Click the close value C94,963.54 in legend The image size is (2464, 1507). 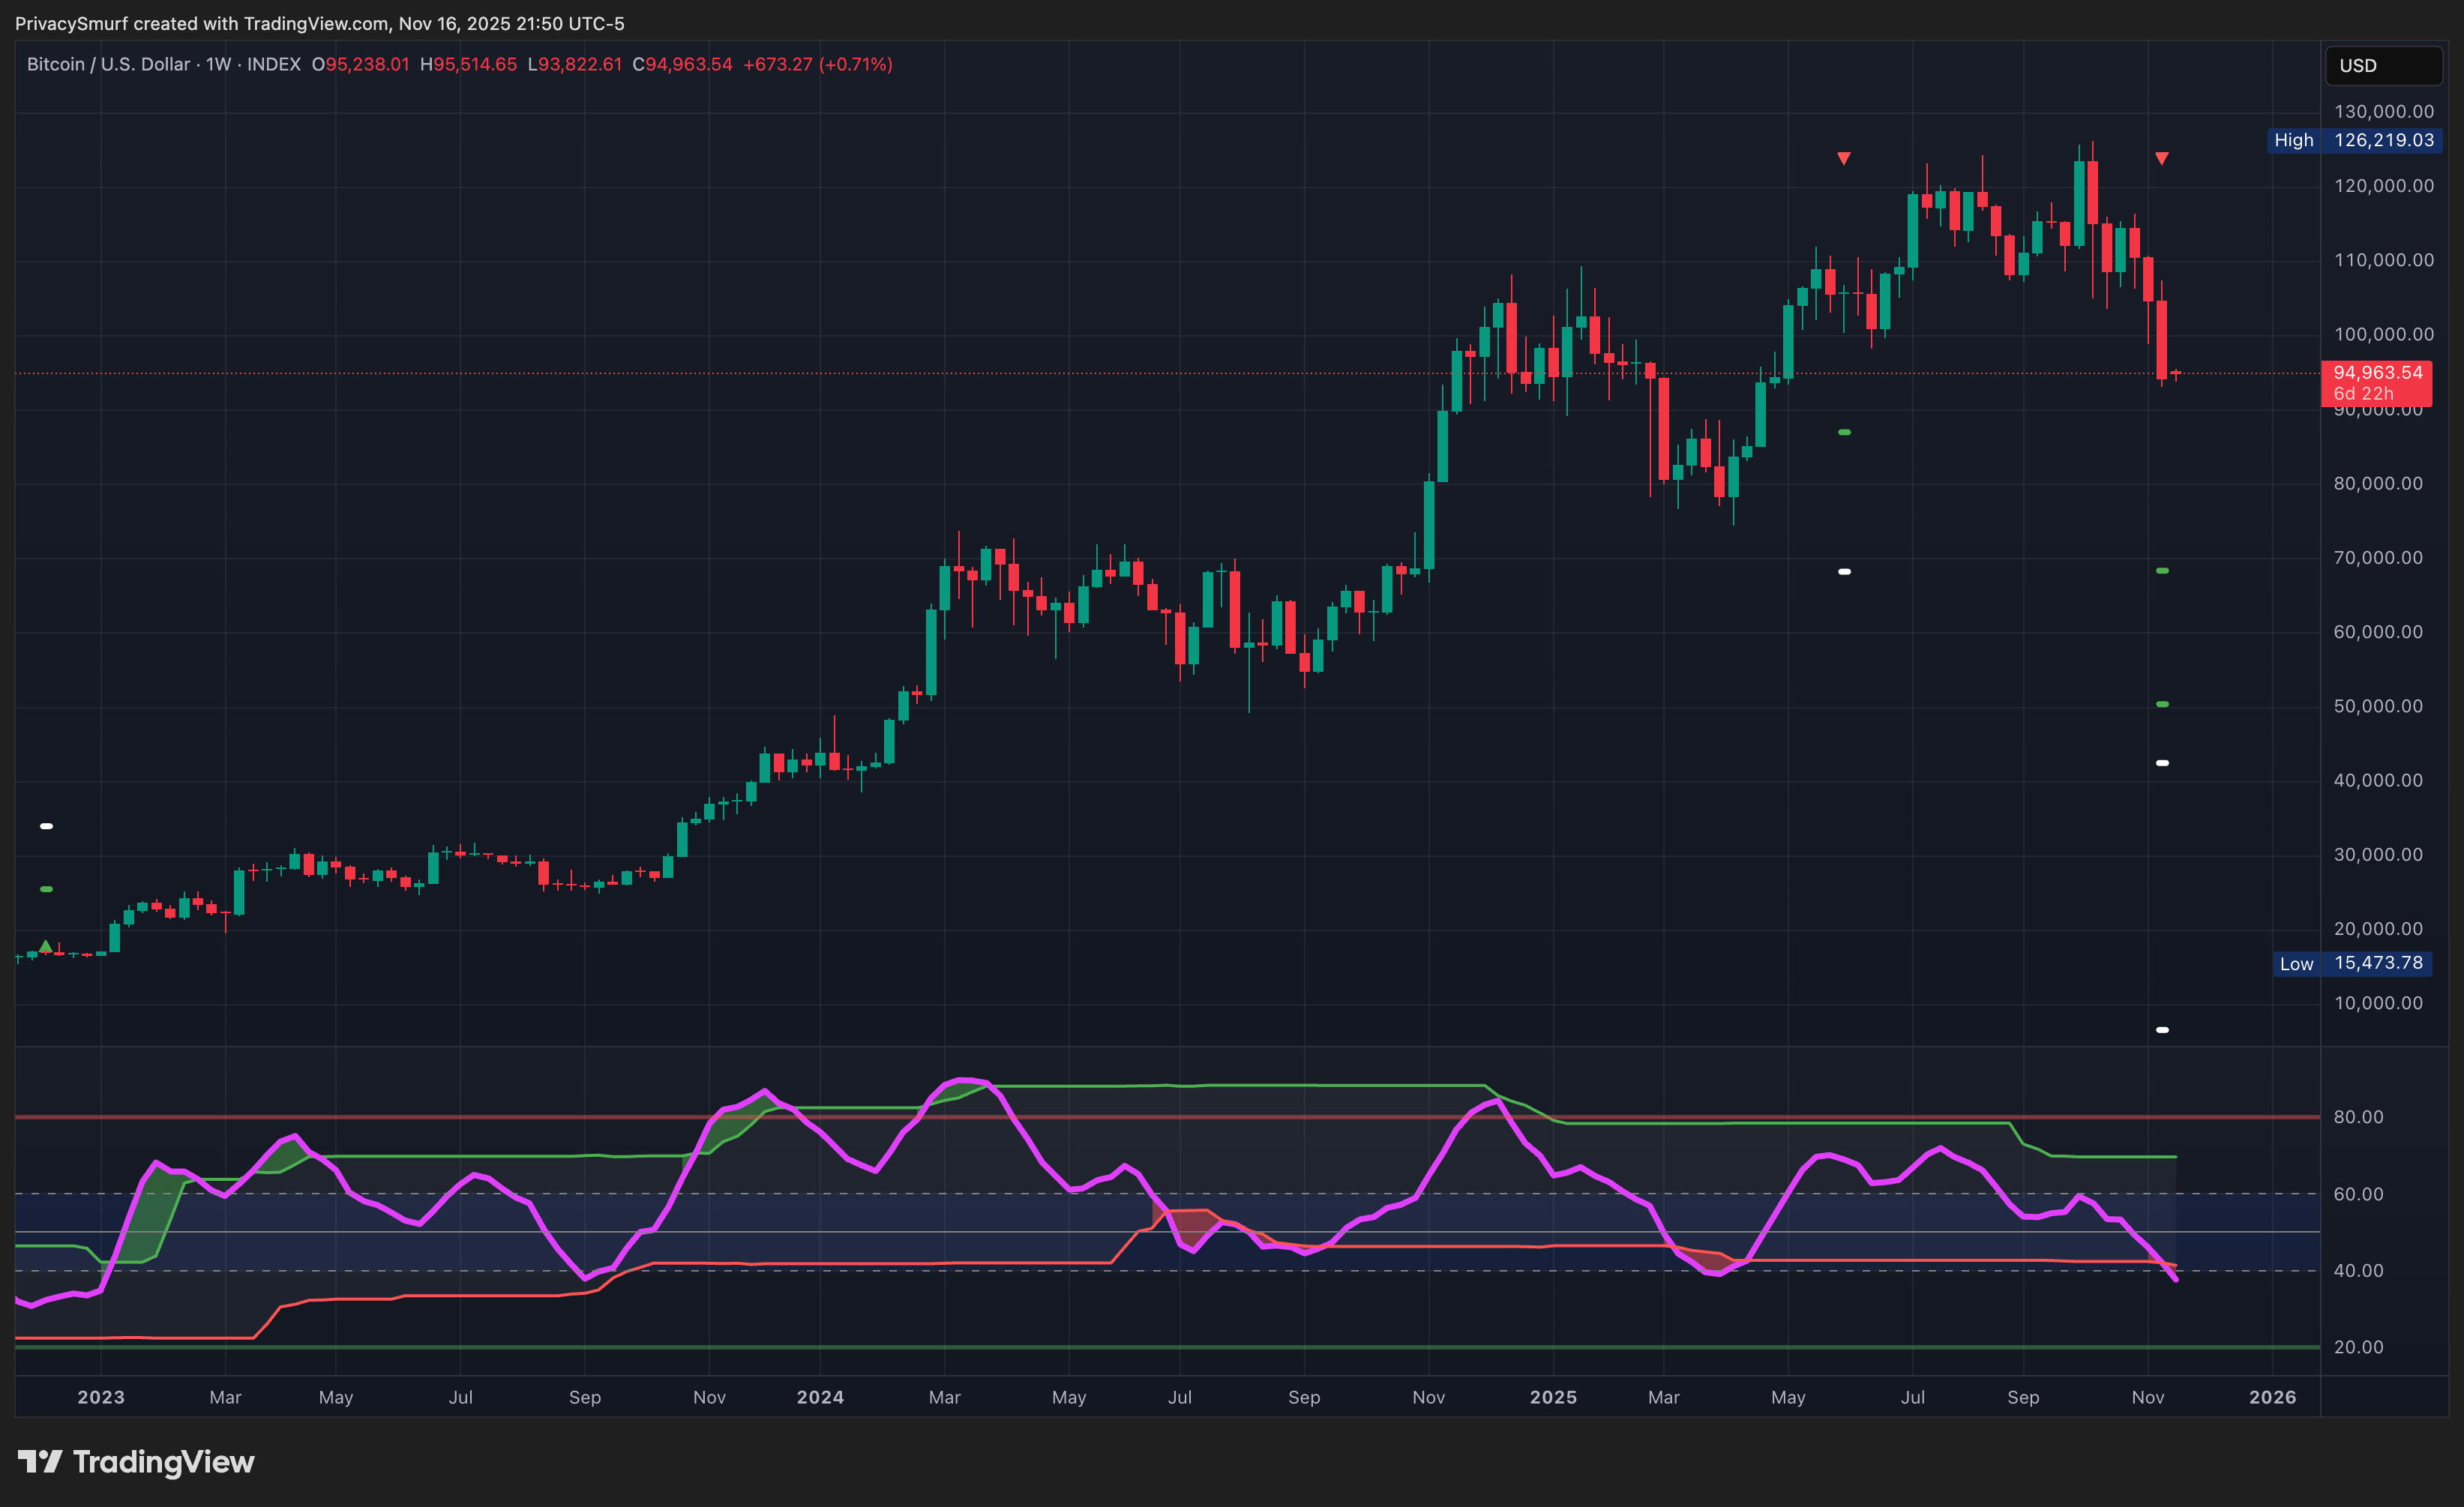(x=682, y=64)
